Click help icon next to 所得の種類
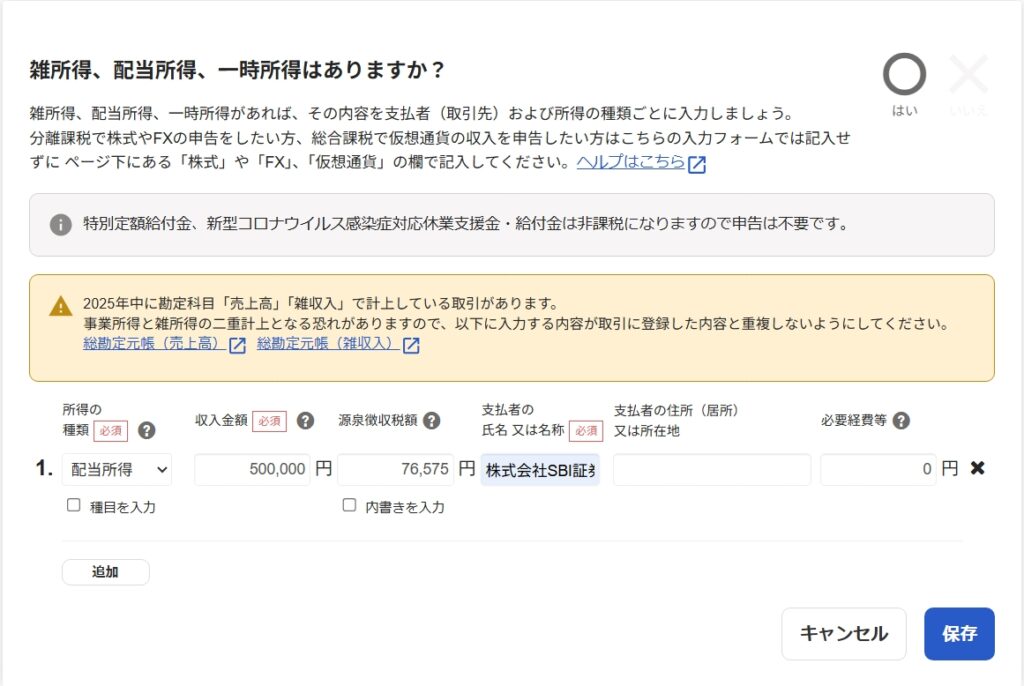This screenshot has width=1024, height=686. pyautogui.click(x=147, y=431)
